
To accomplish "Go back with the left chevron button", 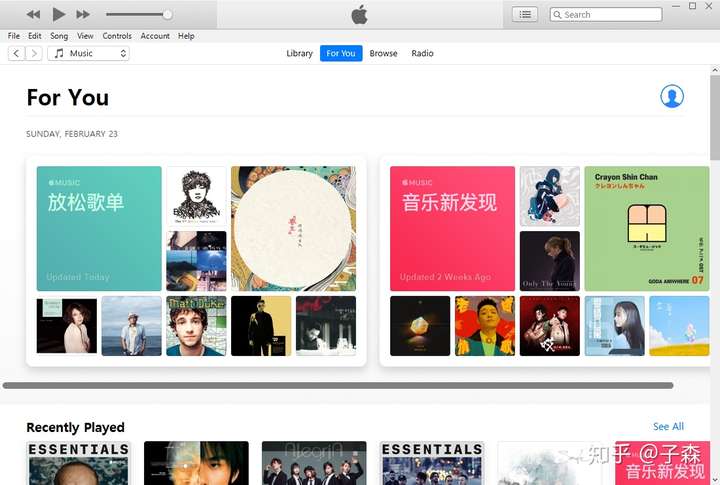I will [17, 53].
